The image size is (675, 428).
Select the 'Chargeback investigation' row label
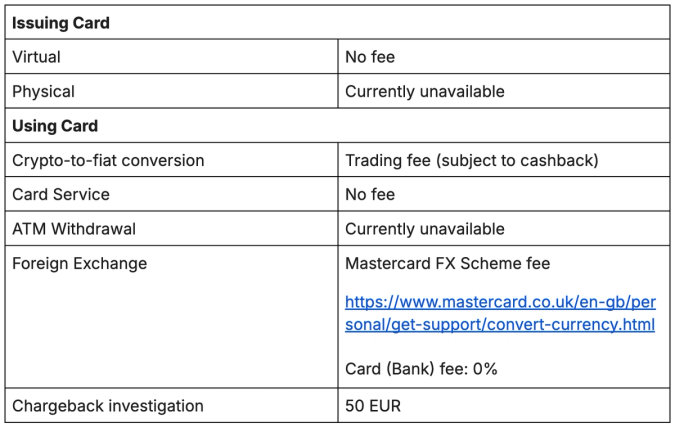tap(108, 406)
